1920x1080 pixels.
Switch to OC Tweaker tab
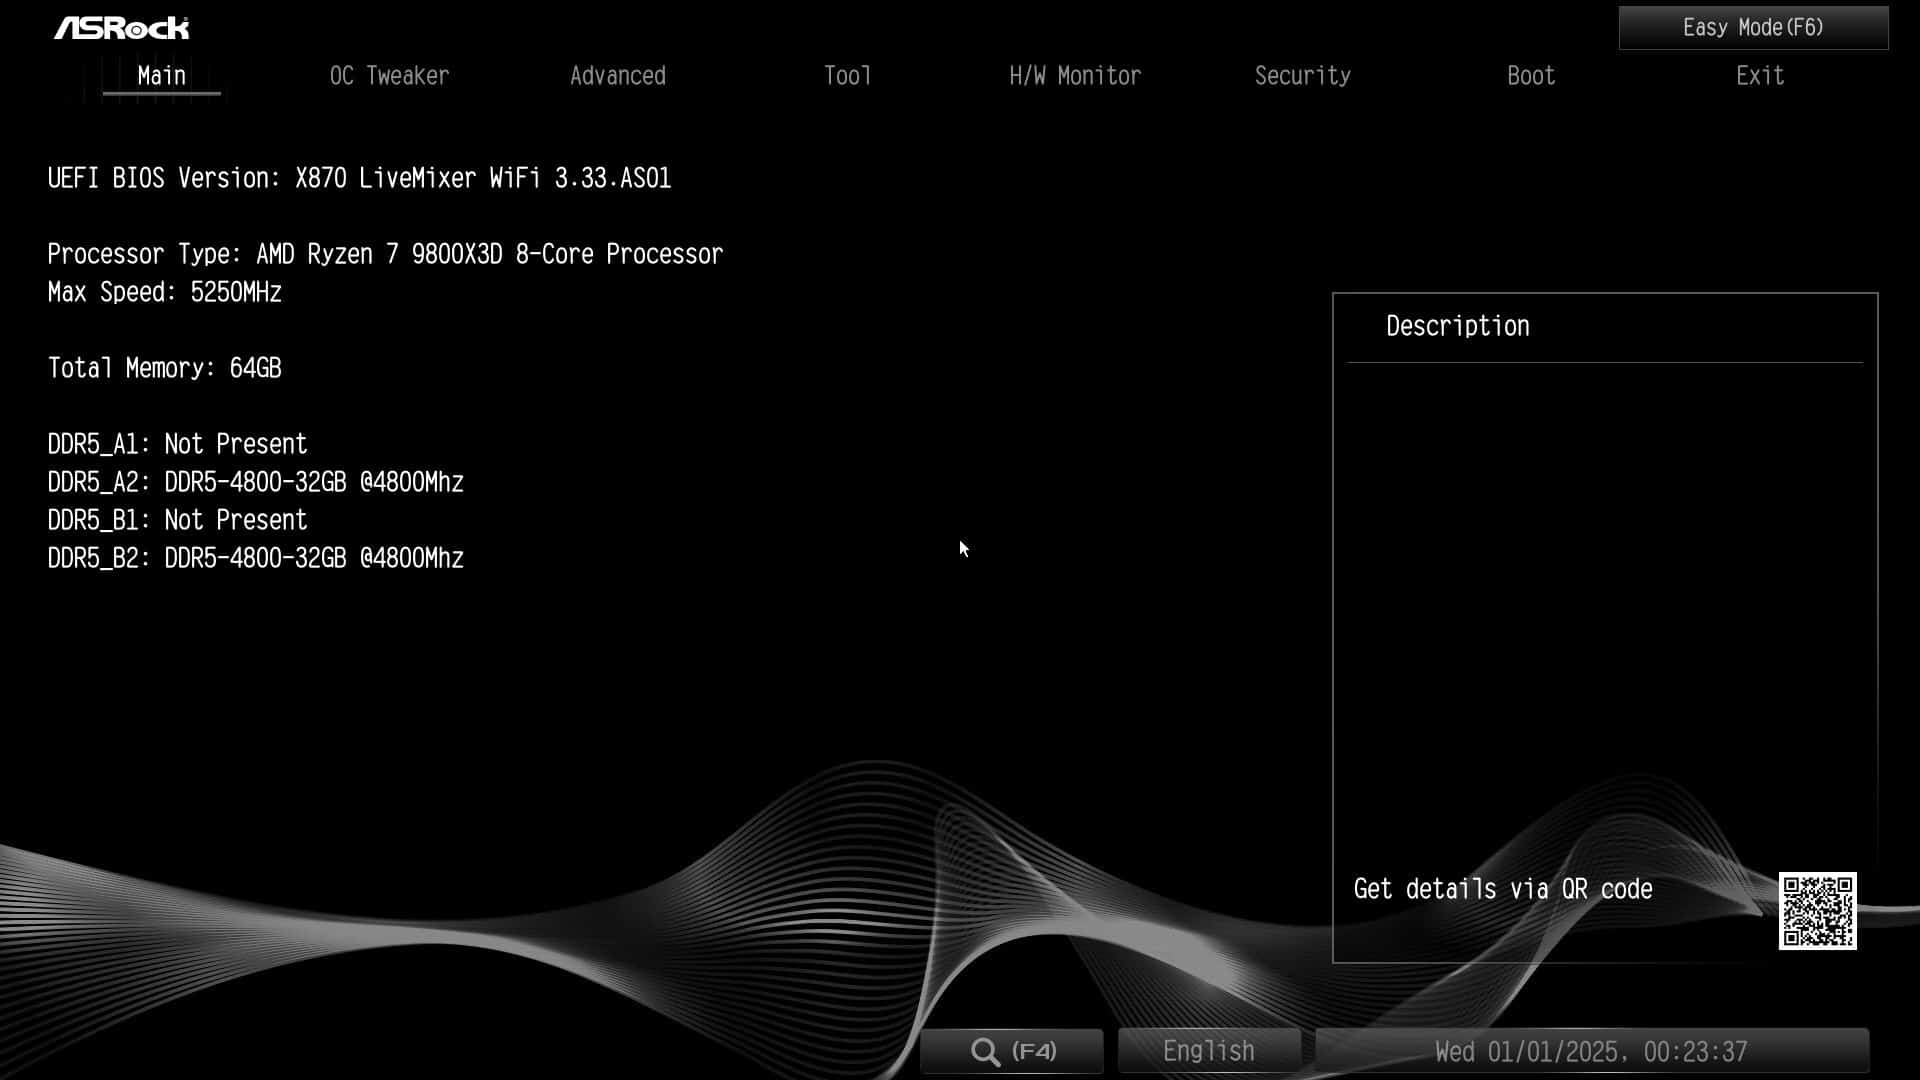389,76
